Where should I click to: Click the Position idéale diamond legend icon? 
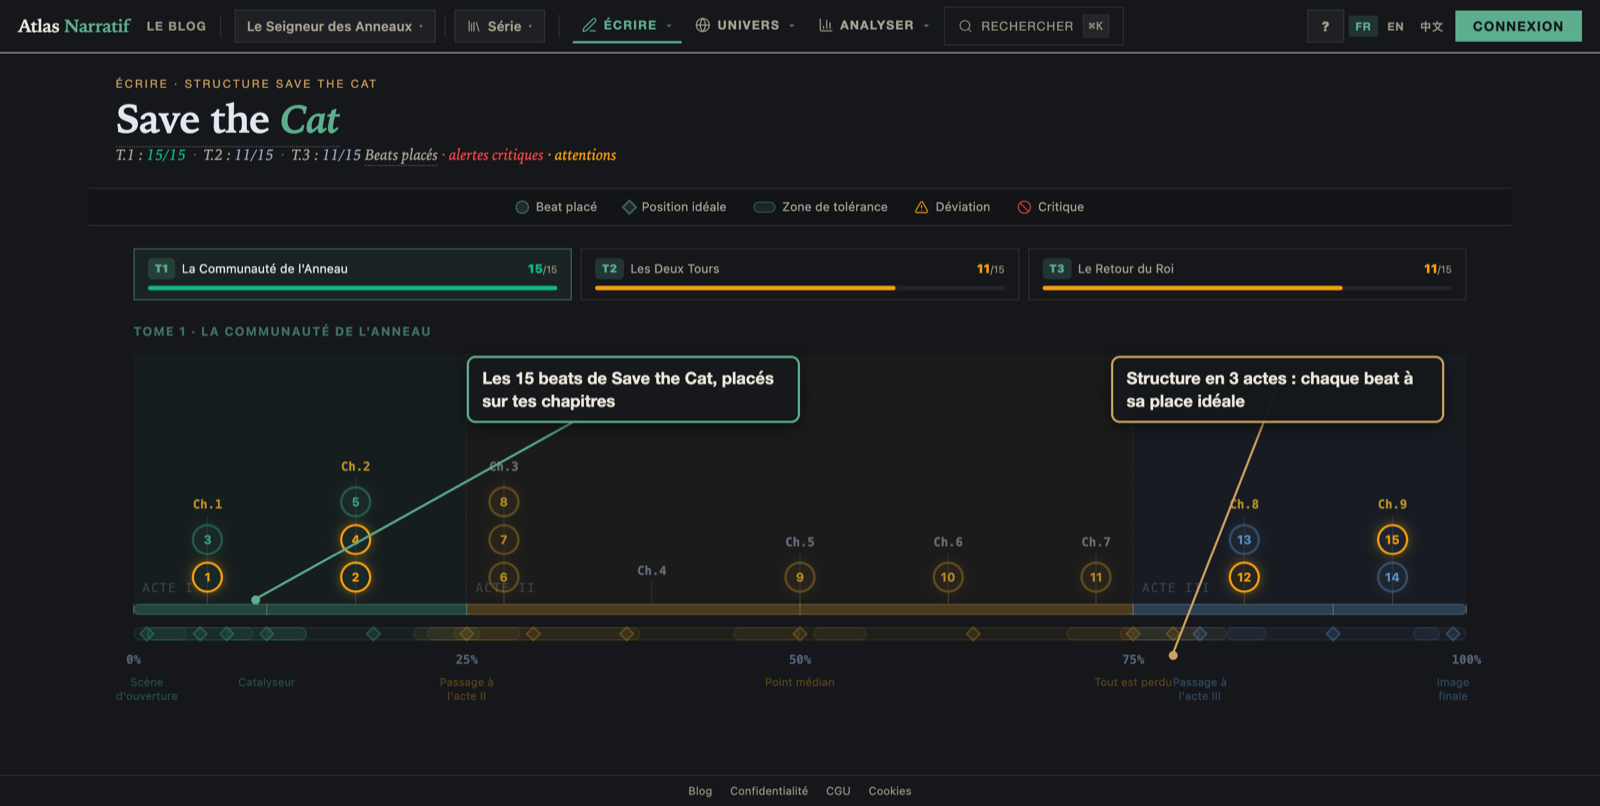tap(629, 207)
